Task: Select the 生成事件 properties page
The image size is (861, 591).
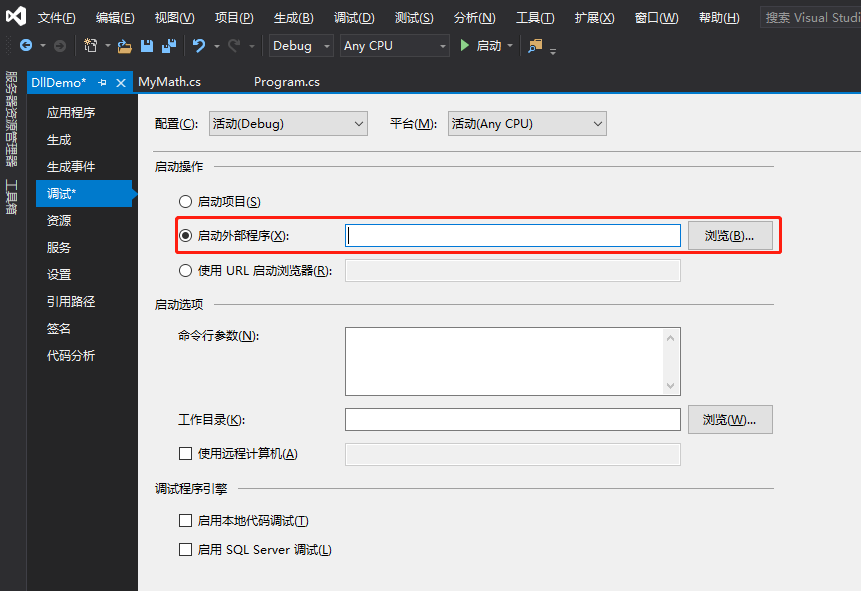Action: [x=71, y=166]
